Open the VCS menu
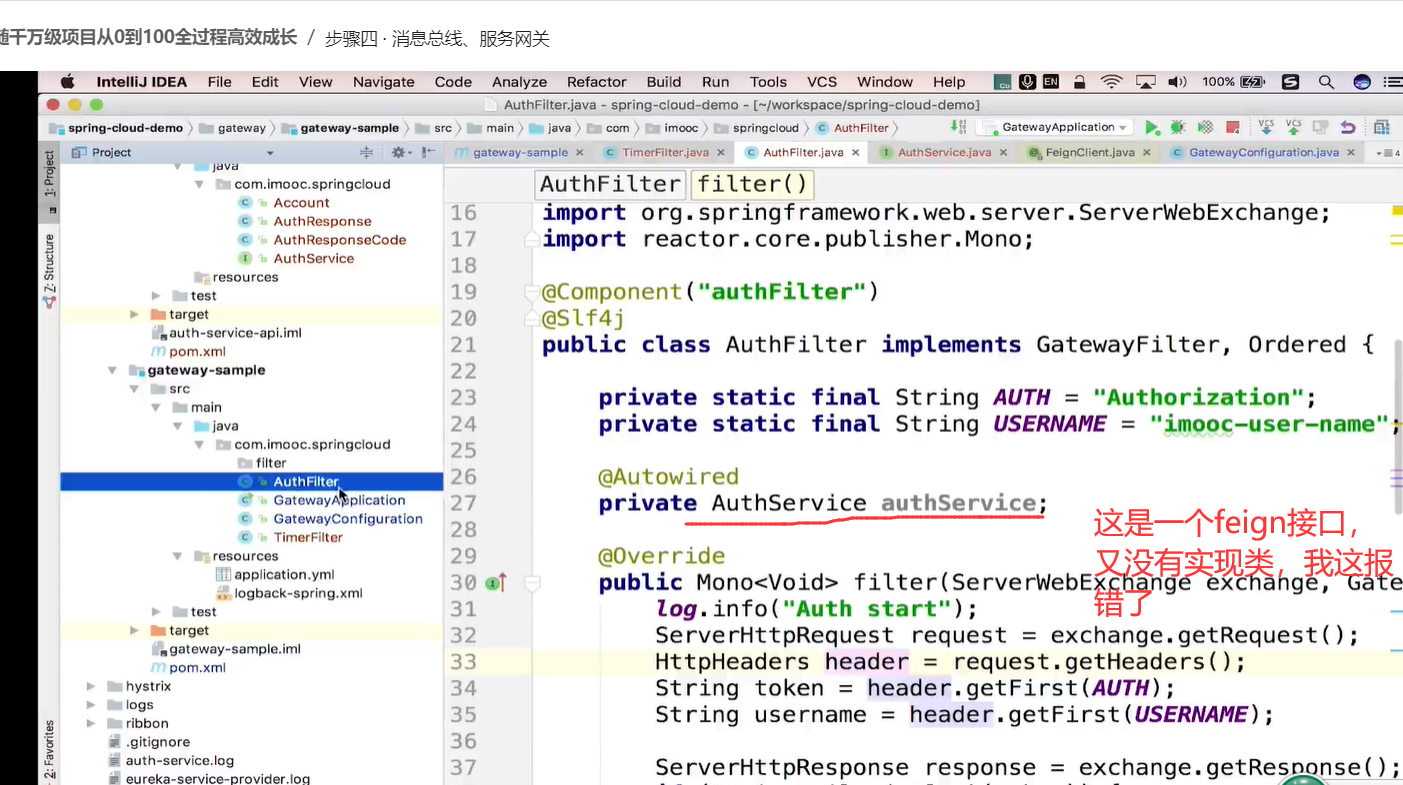 [x=822, y=82]
